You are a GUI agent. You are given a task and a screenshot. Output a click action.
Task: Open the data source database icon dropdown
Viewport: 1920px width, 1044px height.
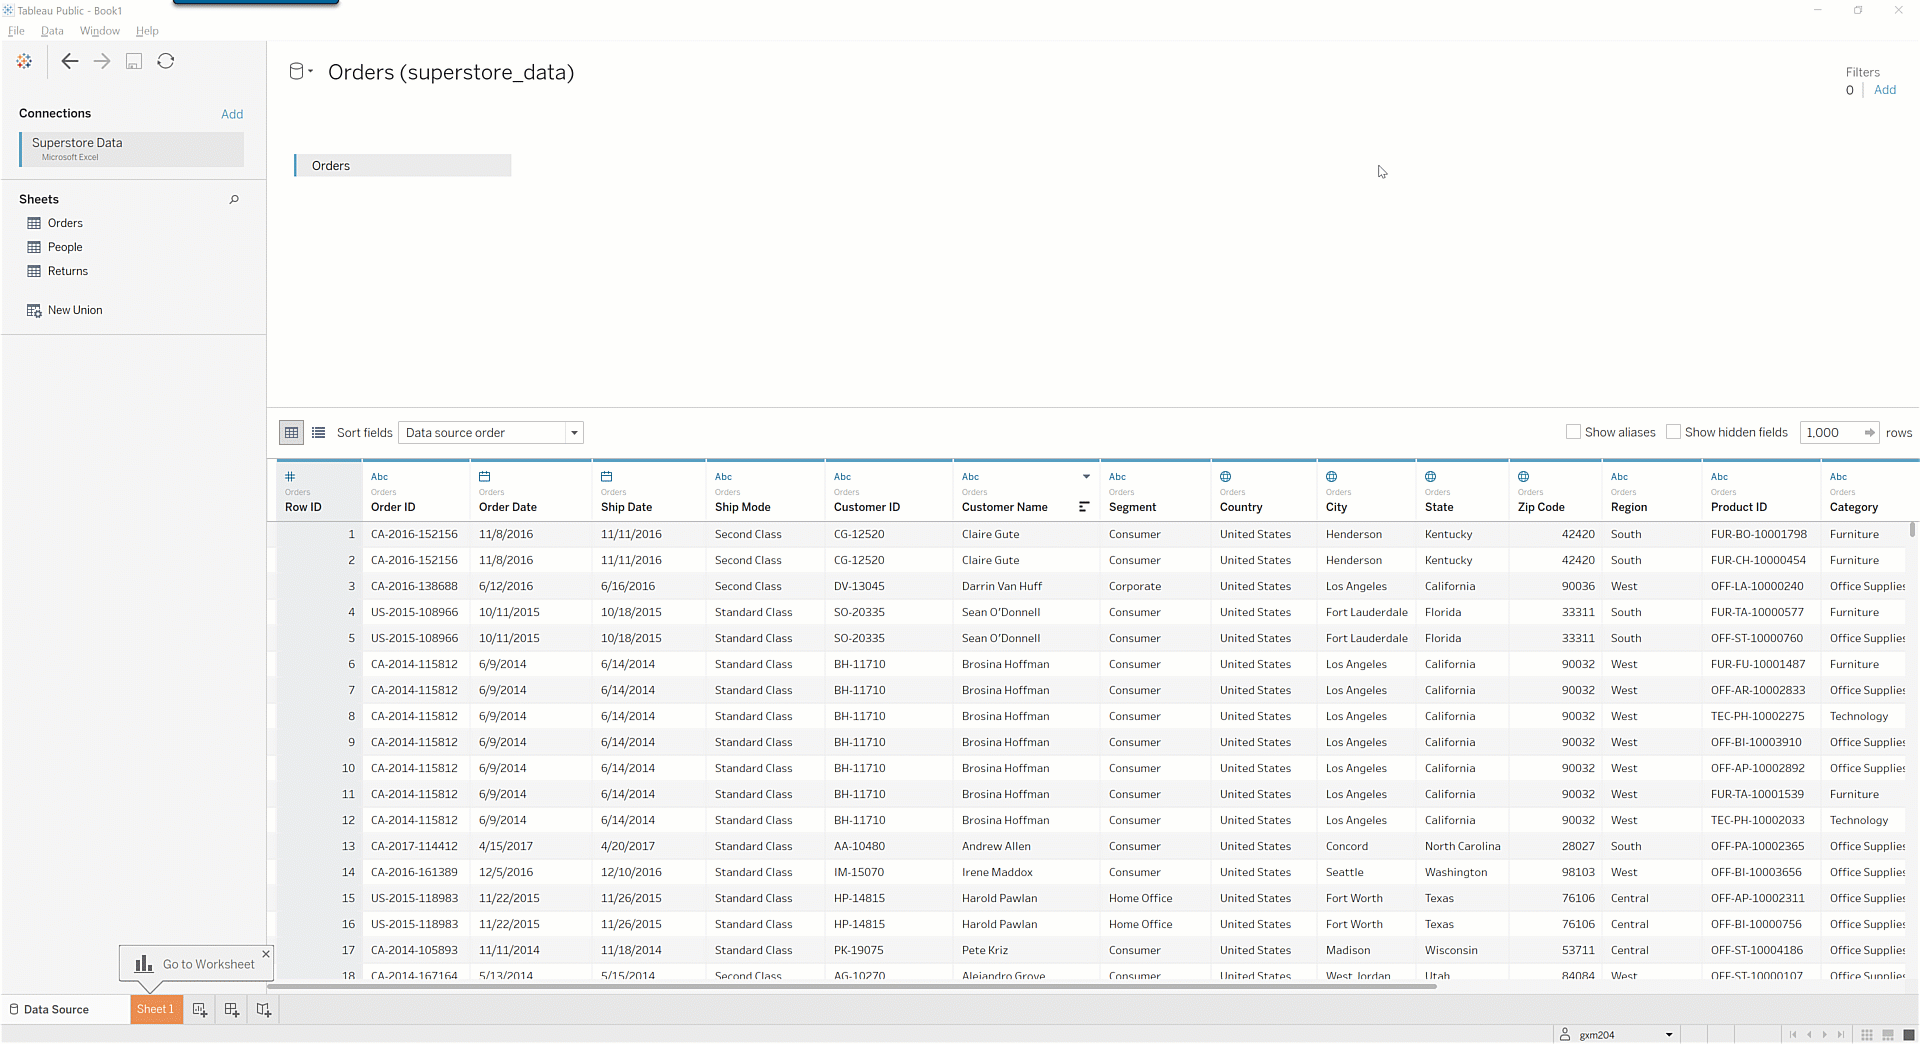point(300,72)
